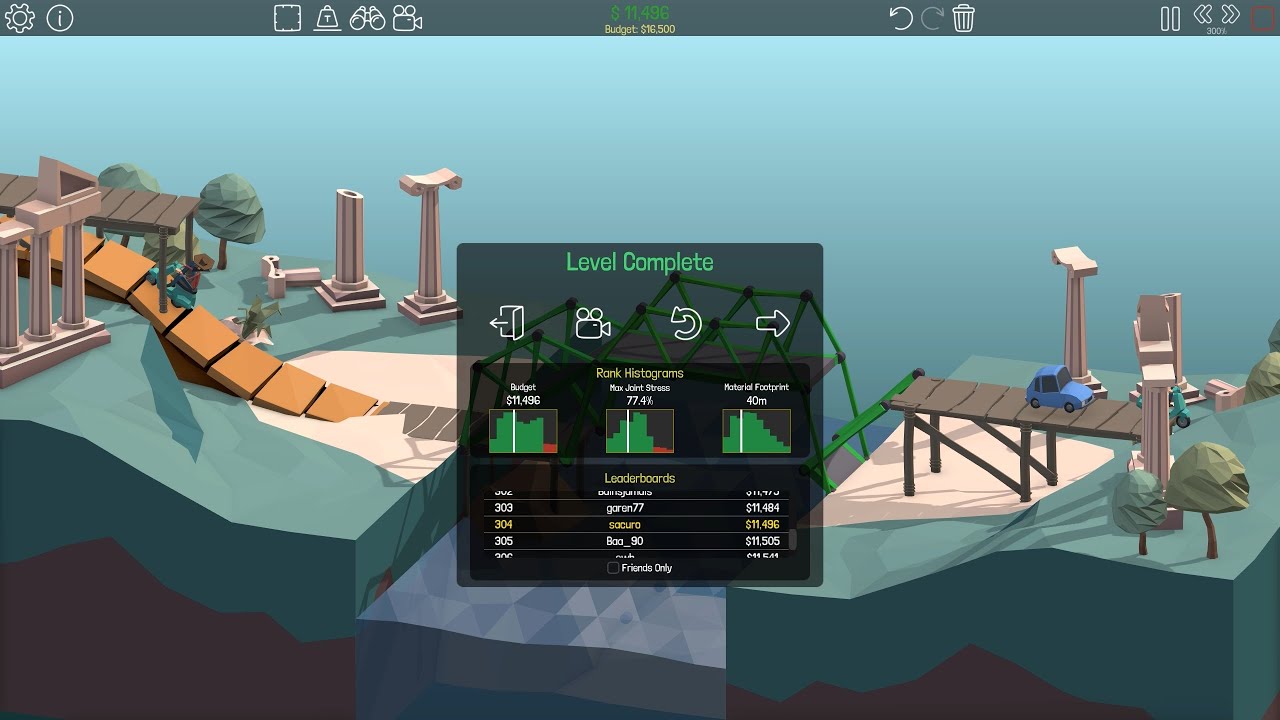Speed up simulation with fast-forward arrows
This screenshot has width=1280, height=720.
[1230, 14]
